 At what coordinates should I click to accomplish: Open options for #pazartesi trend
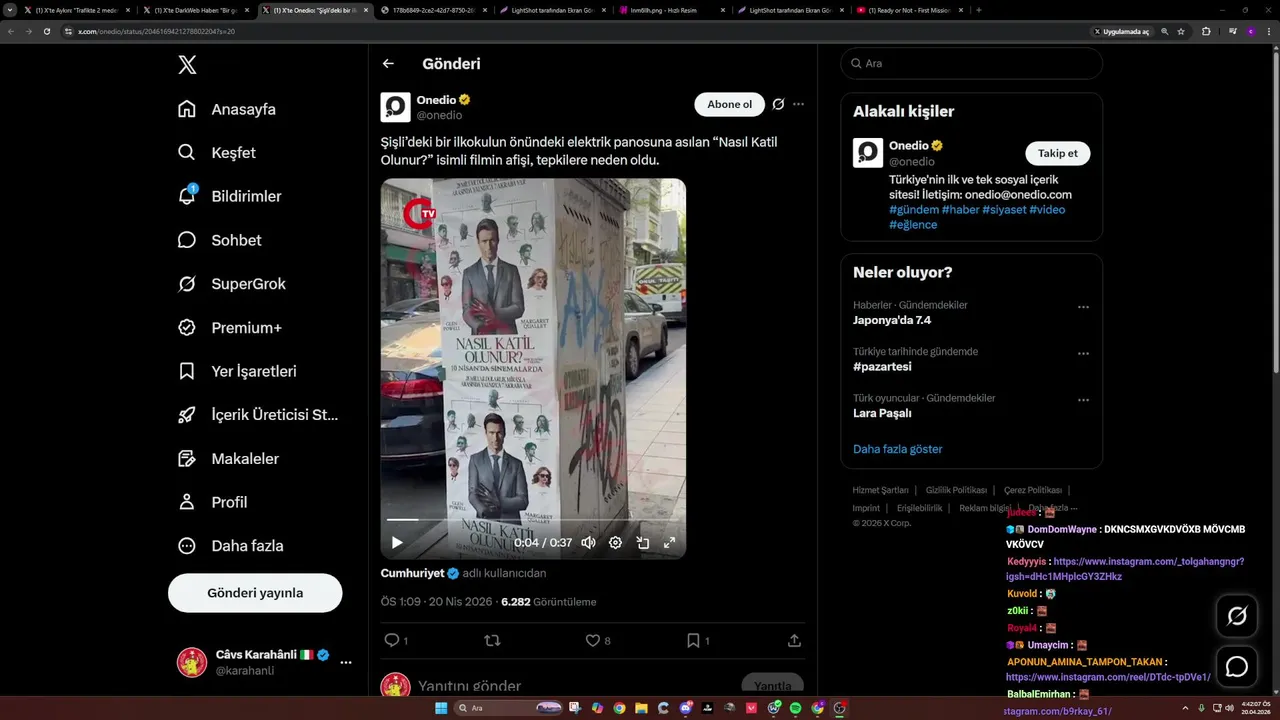(x=1083, y=354)
